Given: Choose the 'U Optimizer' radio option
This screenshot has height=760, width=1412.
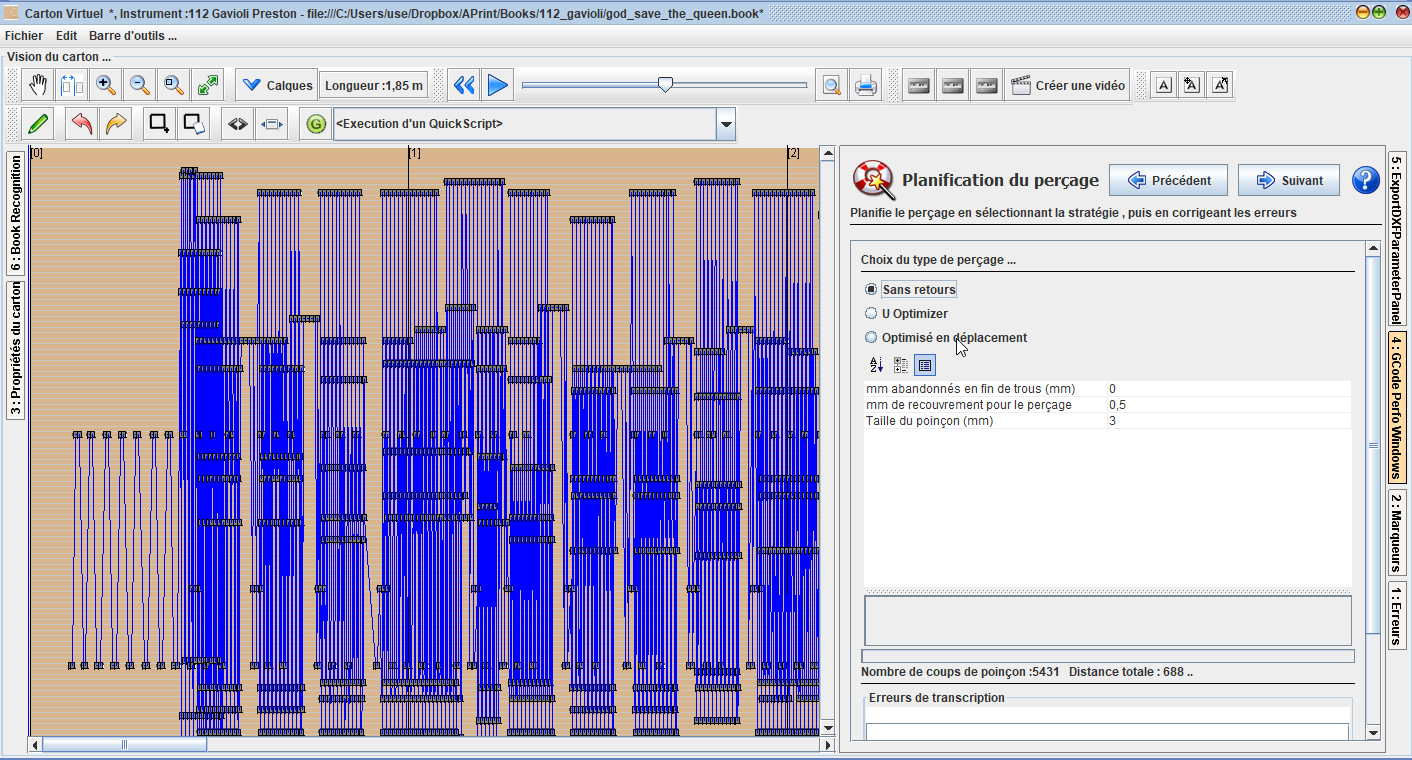Looking at the screenshot, I should pyautogui.click(x=871, y=313).
